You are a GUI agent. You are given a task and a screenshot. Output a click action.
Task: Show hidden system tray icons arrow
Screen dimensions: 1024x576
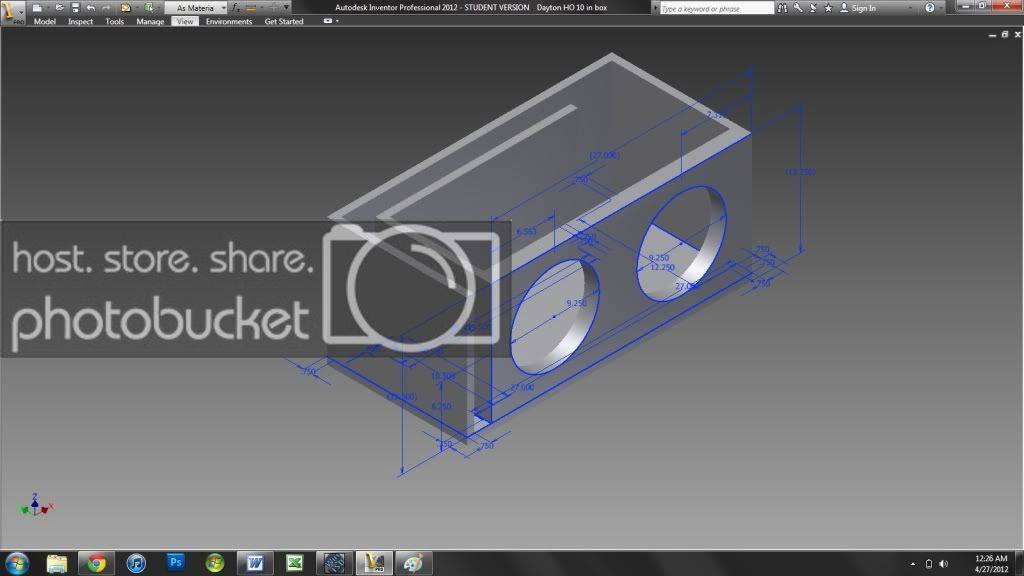(912, 564)
